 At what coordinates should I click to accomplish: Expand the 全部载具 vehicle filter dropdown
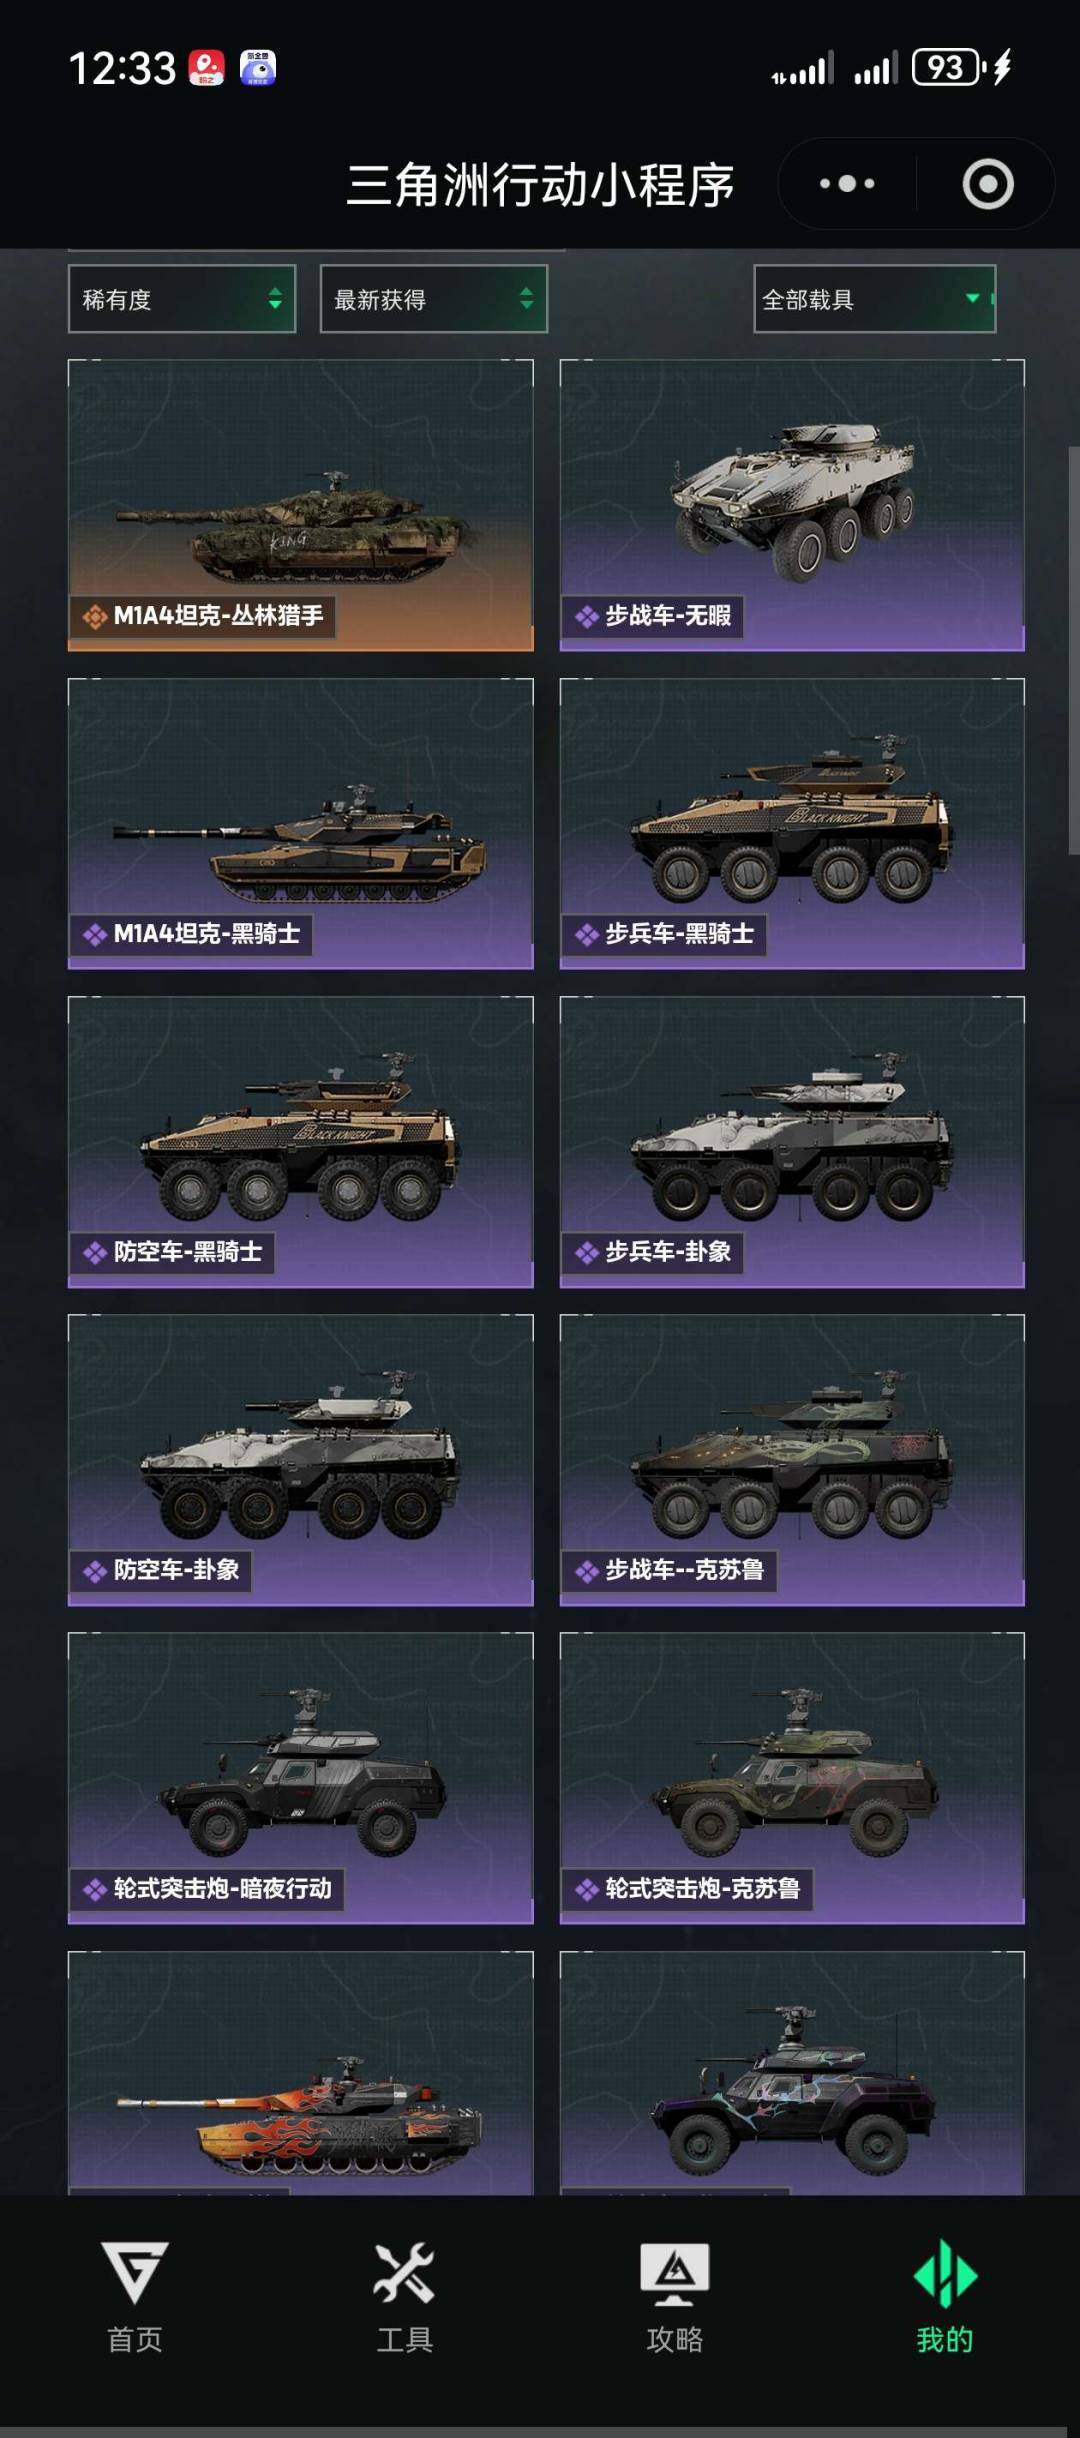(874, 298)
